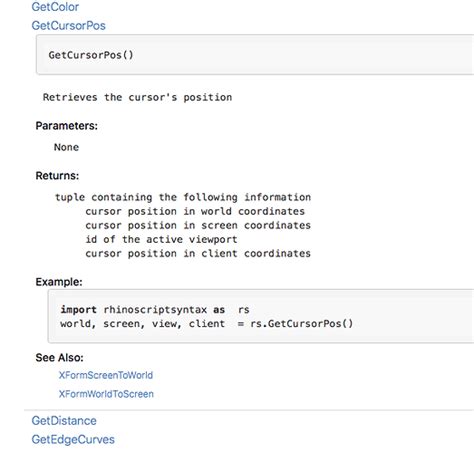Click the See Also heading
The width and height of the screenshot is (474, 452).
click(x=59, y=358)
